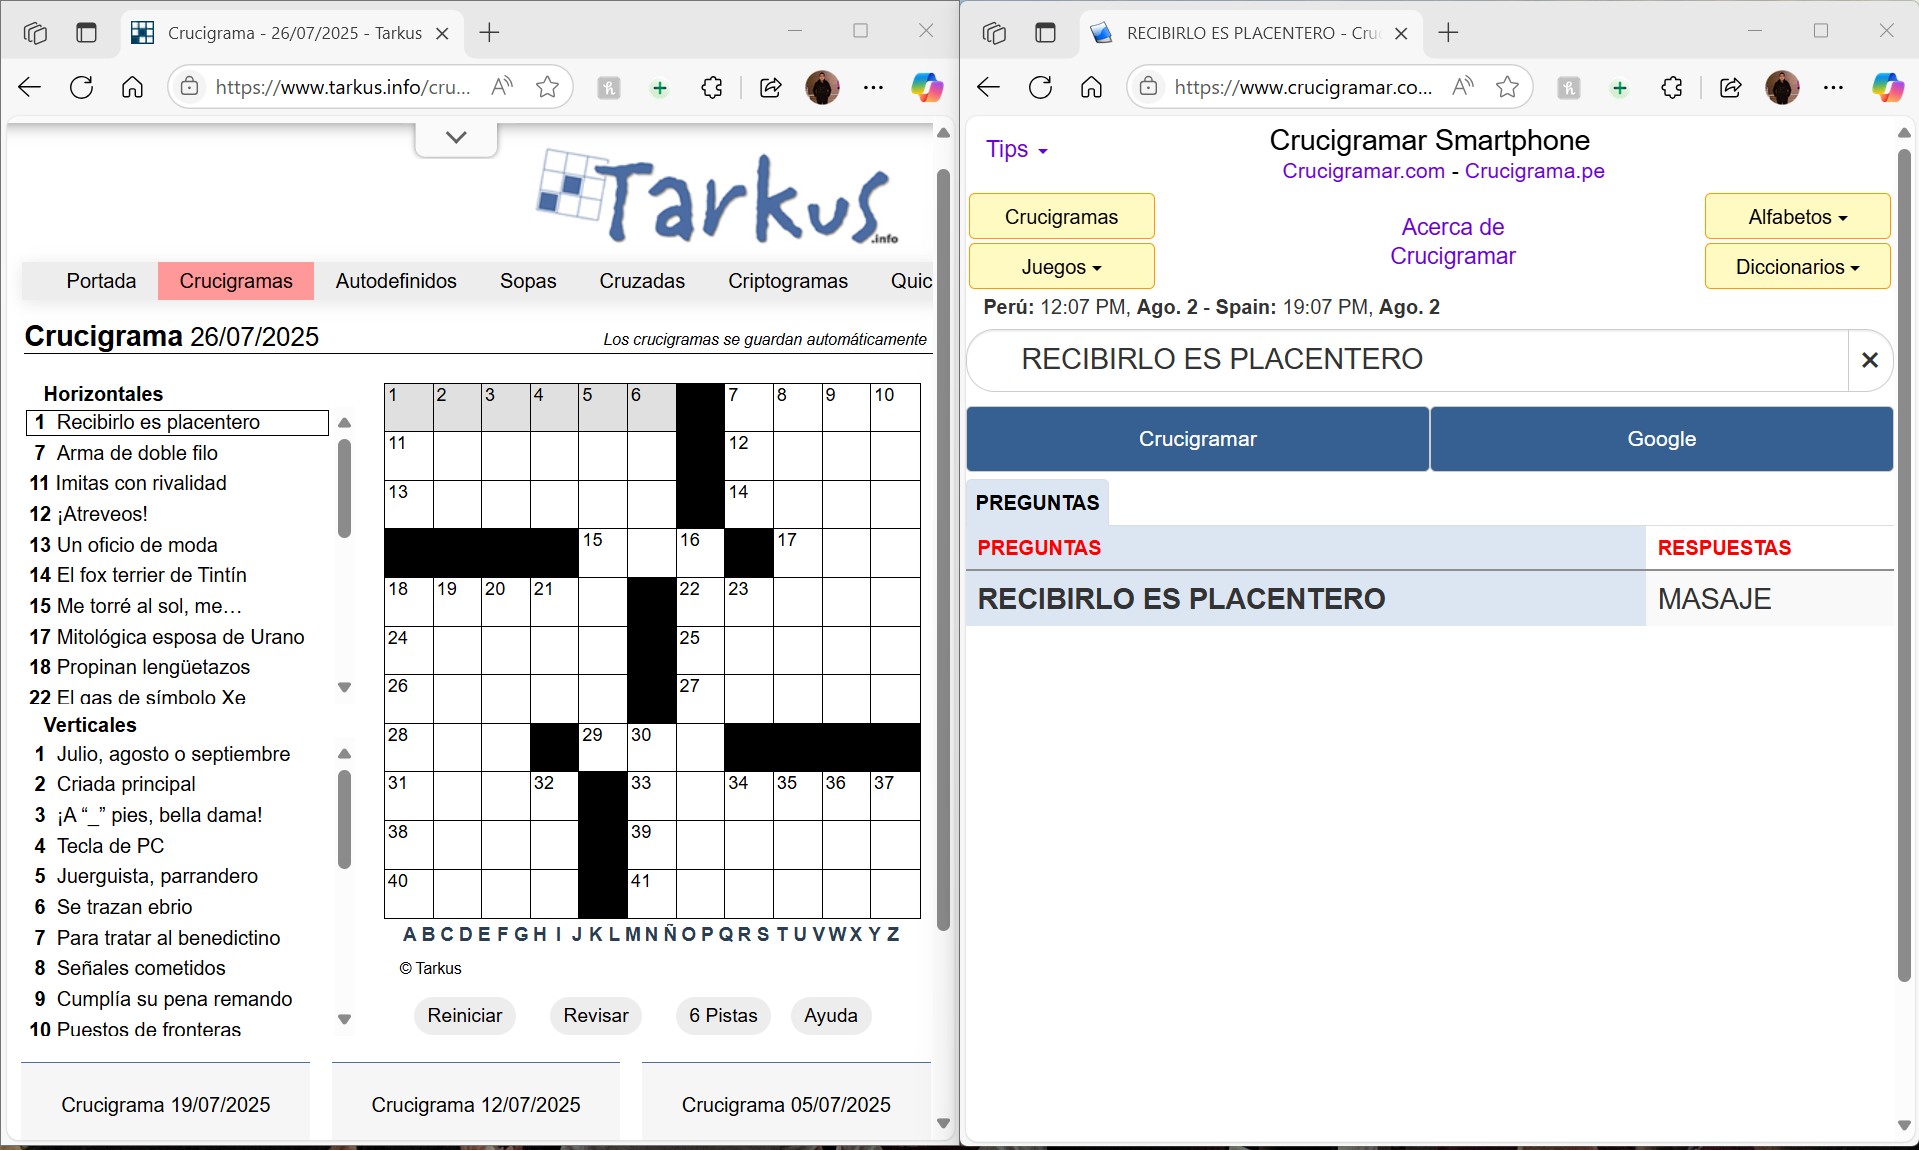Bookmark crucigramar page with star icon
The width and height of the screenshot is (1919, 1150).
pyautogui.click(x=1507, y=88)
